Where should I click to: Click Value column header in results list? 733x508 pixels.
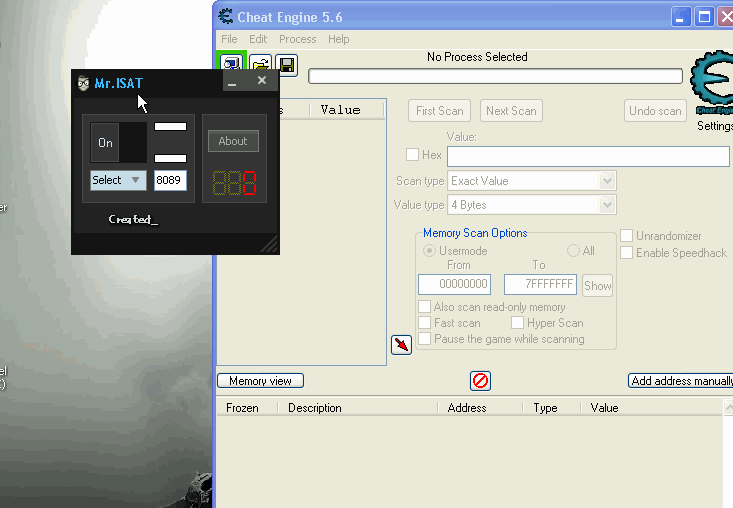pyautogui.click(x=347, y=110)
